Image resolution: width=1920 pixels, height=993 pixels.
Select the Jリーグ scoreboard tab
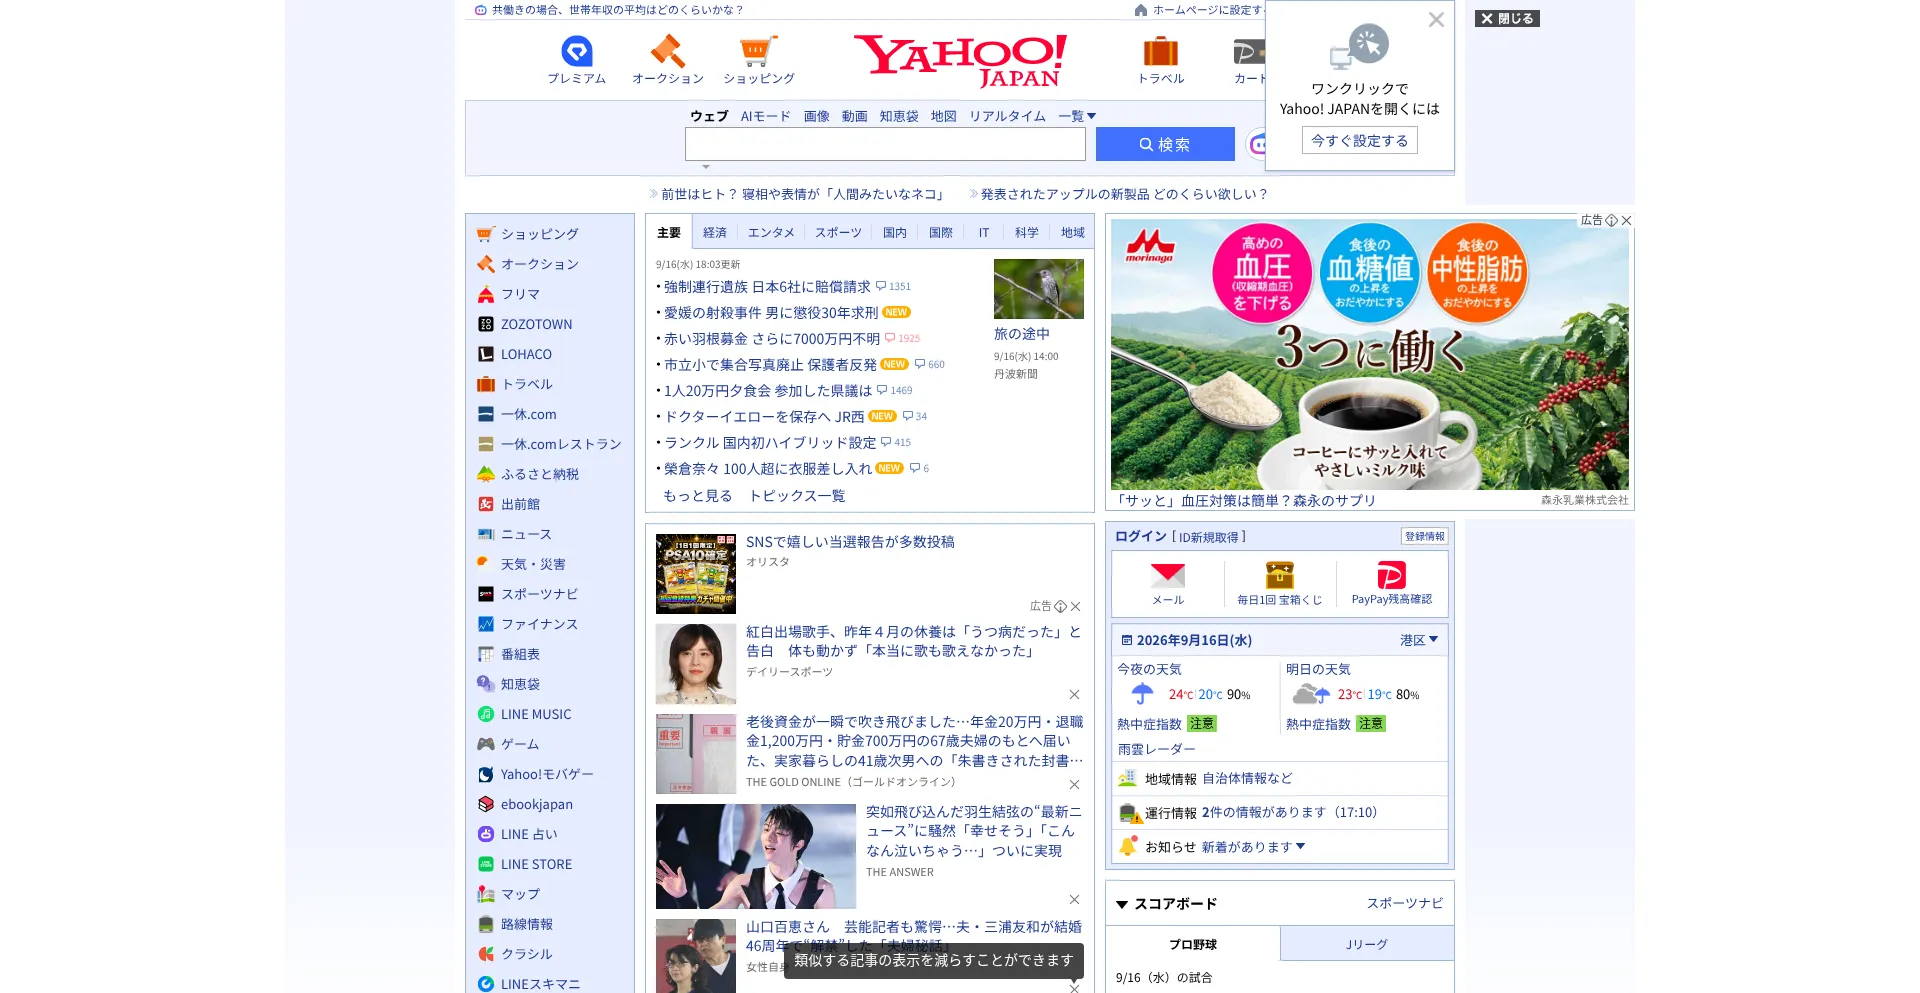(1366, 944)
